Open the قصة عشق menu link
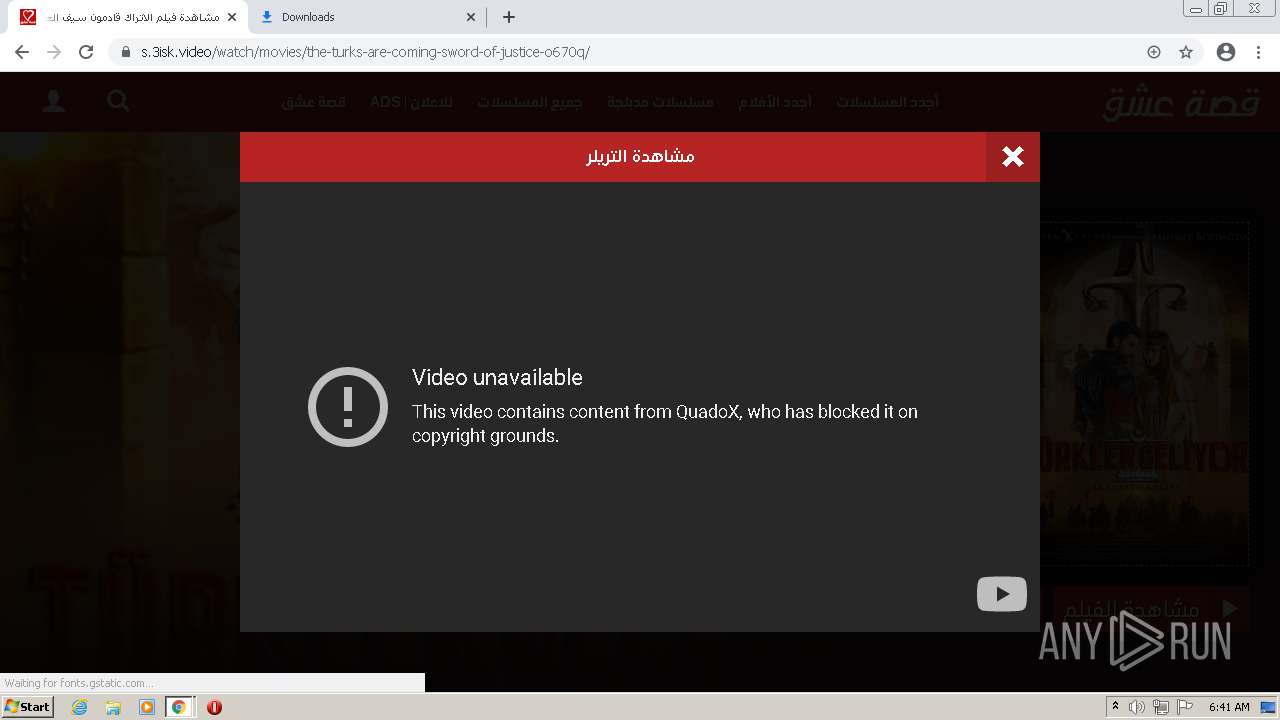The image size is (1280, 720). (x=314, y=102)
